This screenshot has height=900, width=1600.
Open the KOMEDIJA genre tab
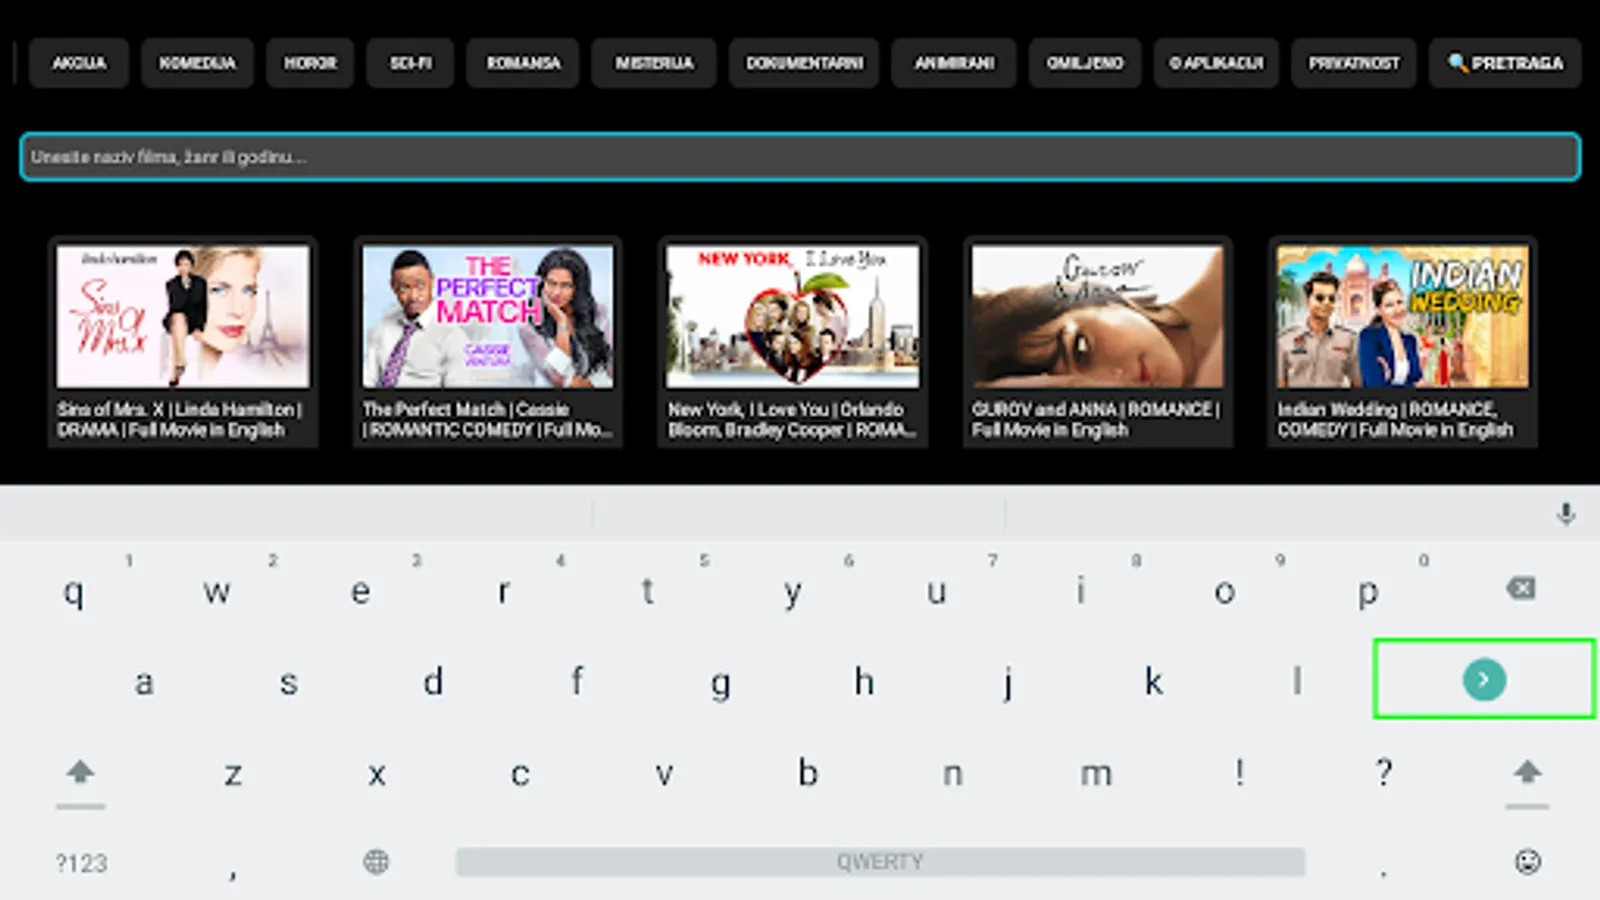(x=197, y=63)
